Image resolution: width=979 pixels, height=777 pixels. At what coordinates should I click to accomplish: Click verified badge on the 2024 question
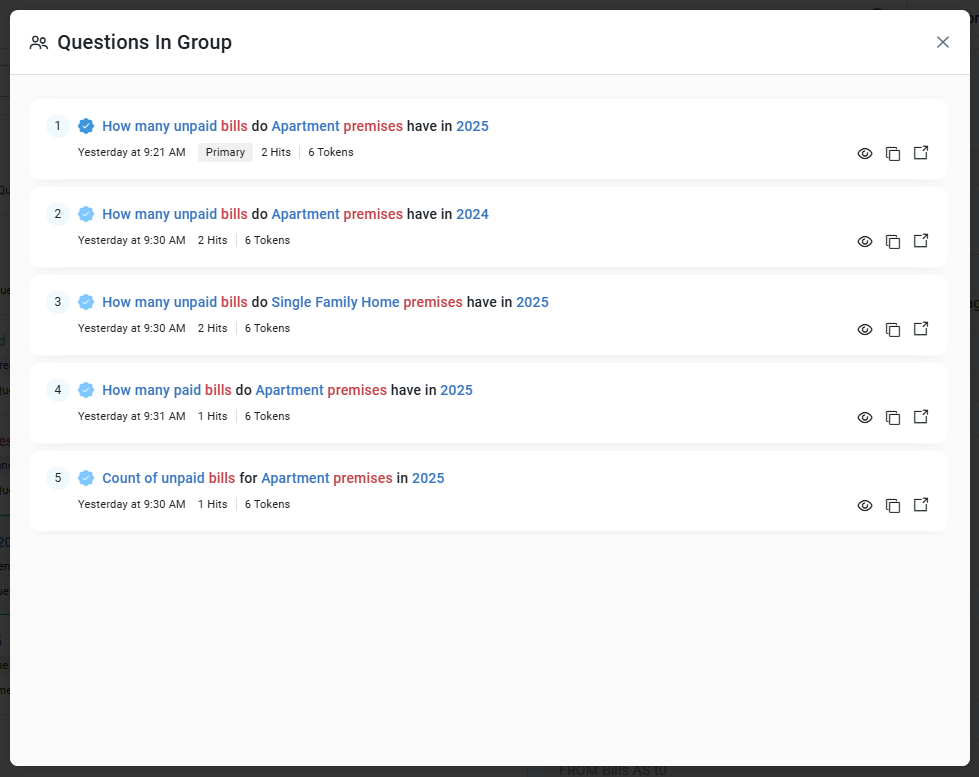[x=86, y=214]
